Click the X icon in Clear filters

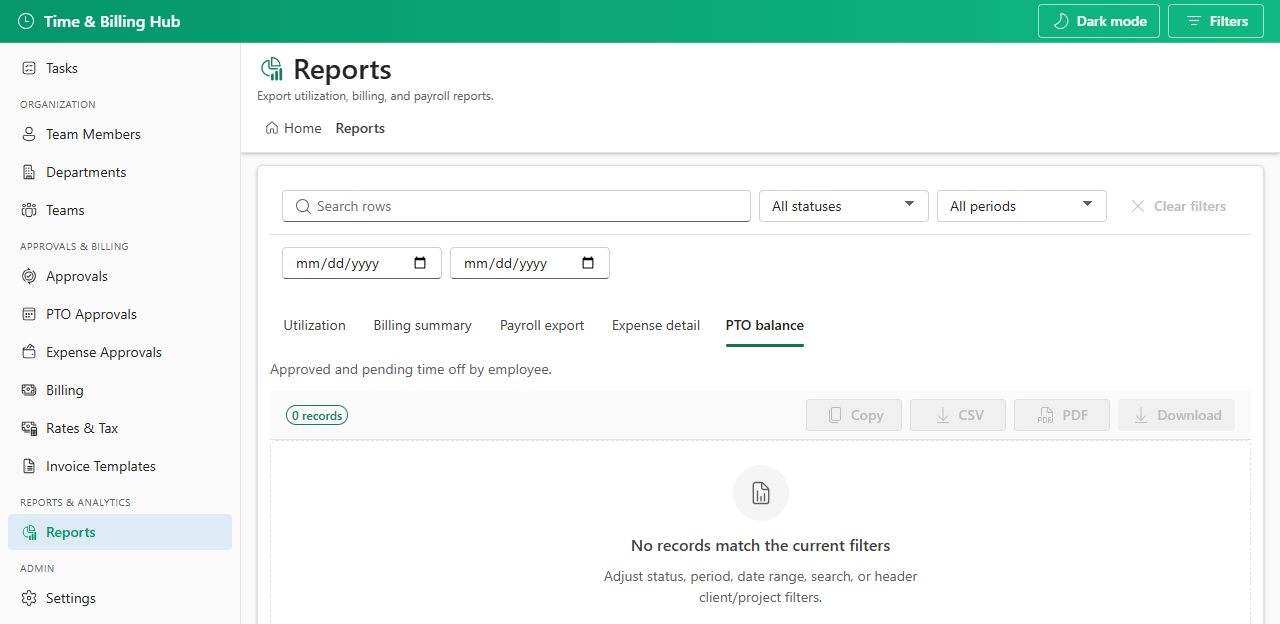(x=1138, y=206)
